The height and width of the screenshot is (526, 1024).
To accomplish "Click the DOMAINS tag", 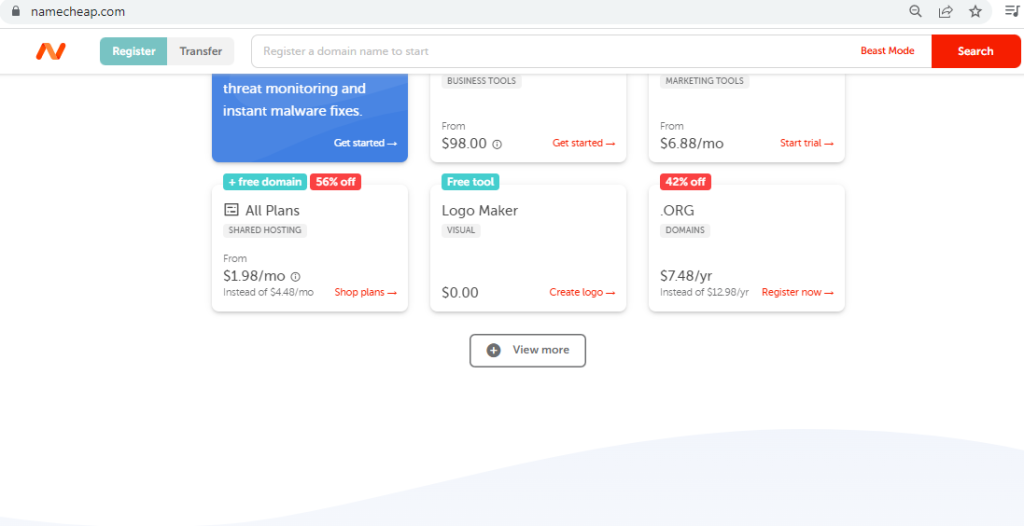I will (x=685, y=230).
